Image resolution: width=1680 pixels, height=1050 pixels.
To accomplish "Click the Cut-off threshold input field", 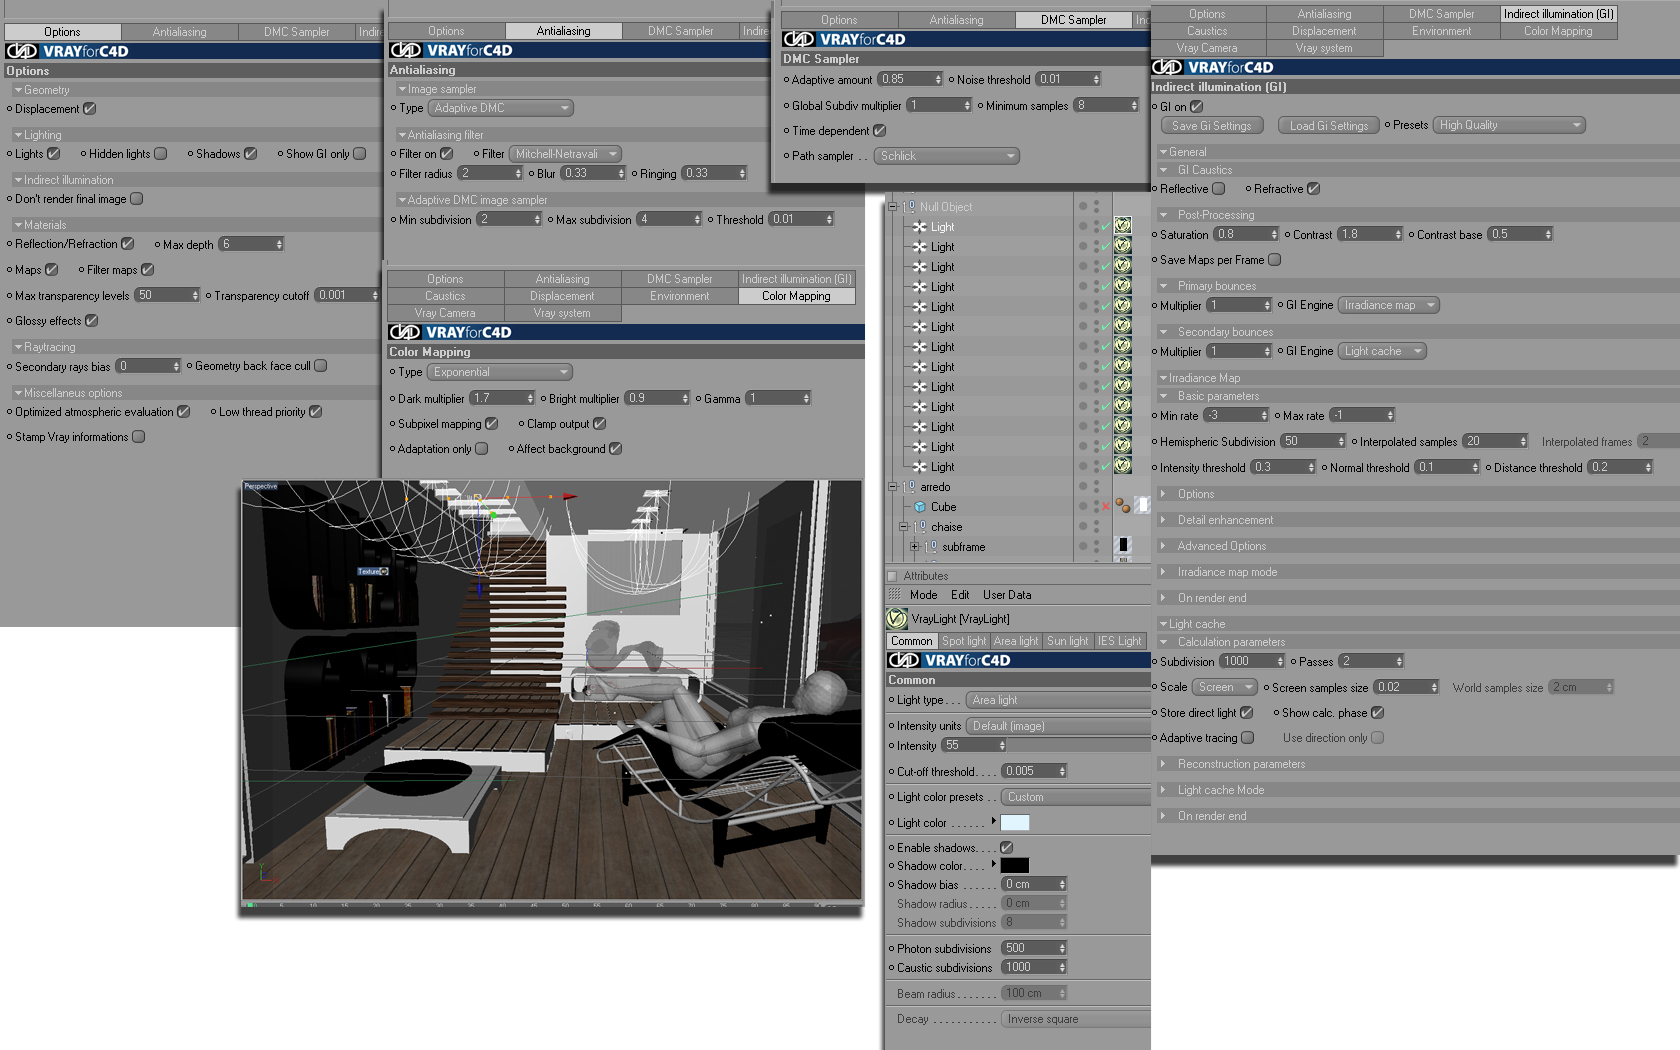I will 1035,771.
